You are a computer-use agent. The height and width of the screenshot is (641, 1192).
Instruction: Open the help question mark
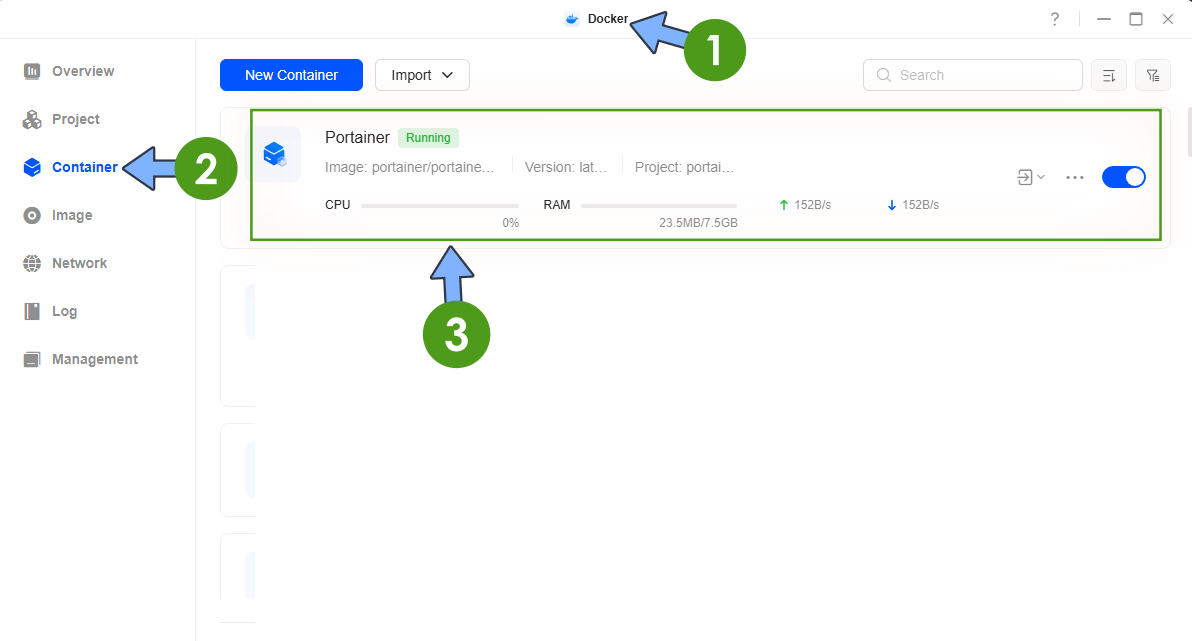[1054, 19]
